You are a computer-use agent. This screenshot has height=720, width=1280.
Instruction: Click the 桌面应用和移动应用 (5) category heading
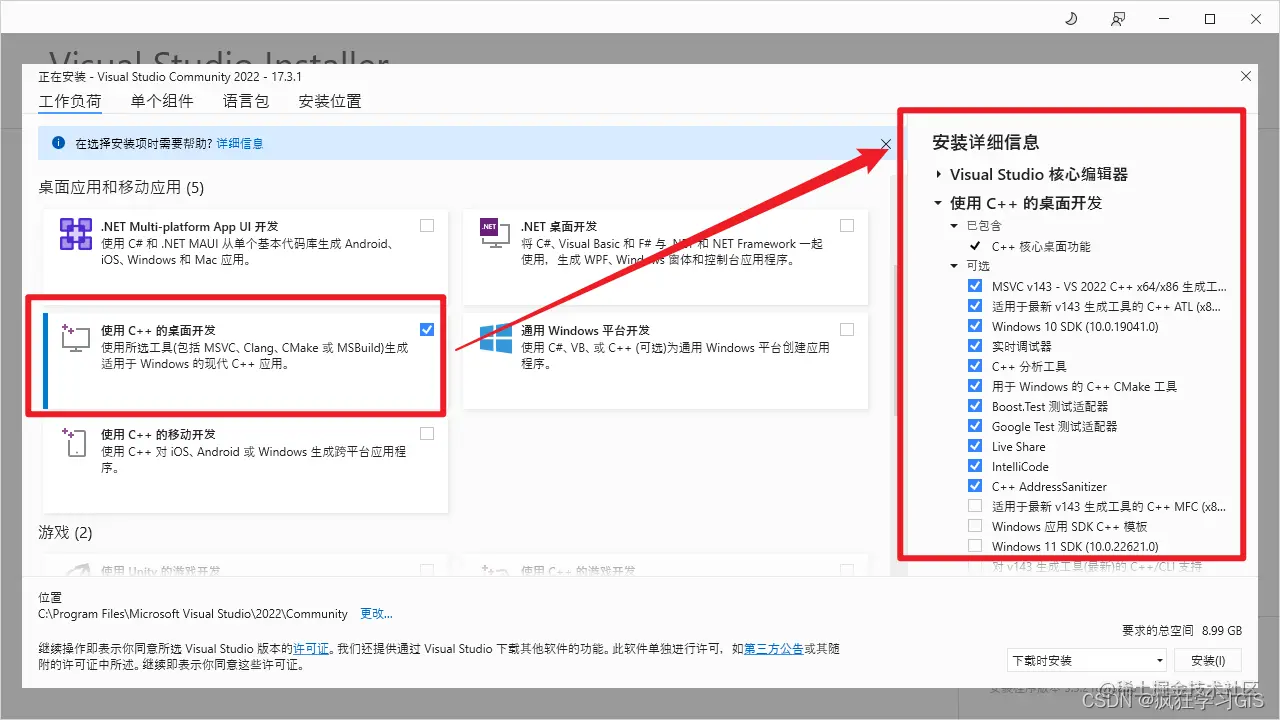[121, 187]
